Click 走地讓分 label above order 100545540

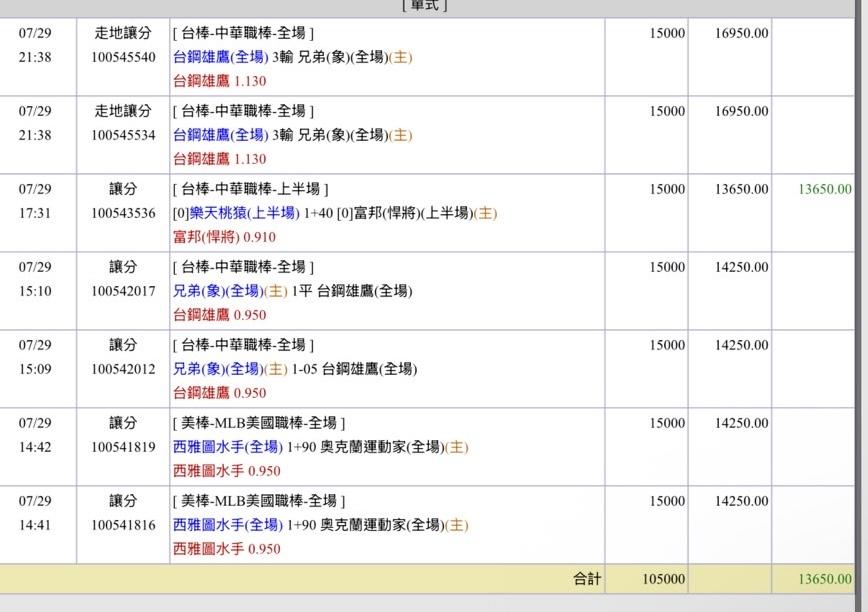pyautogui.click(x=123, y=33)
